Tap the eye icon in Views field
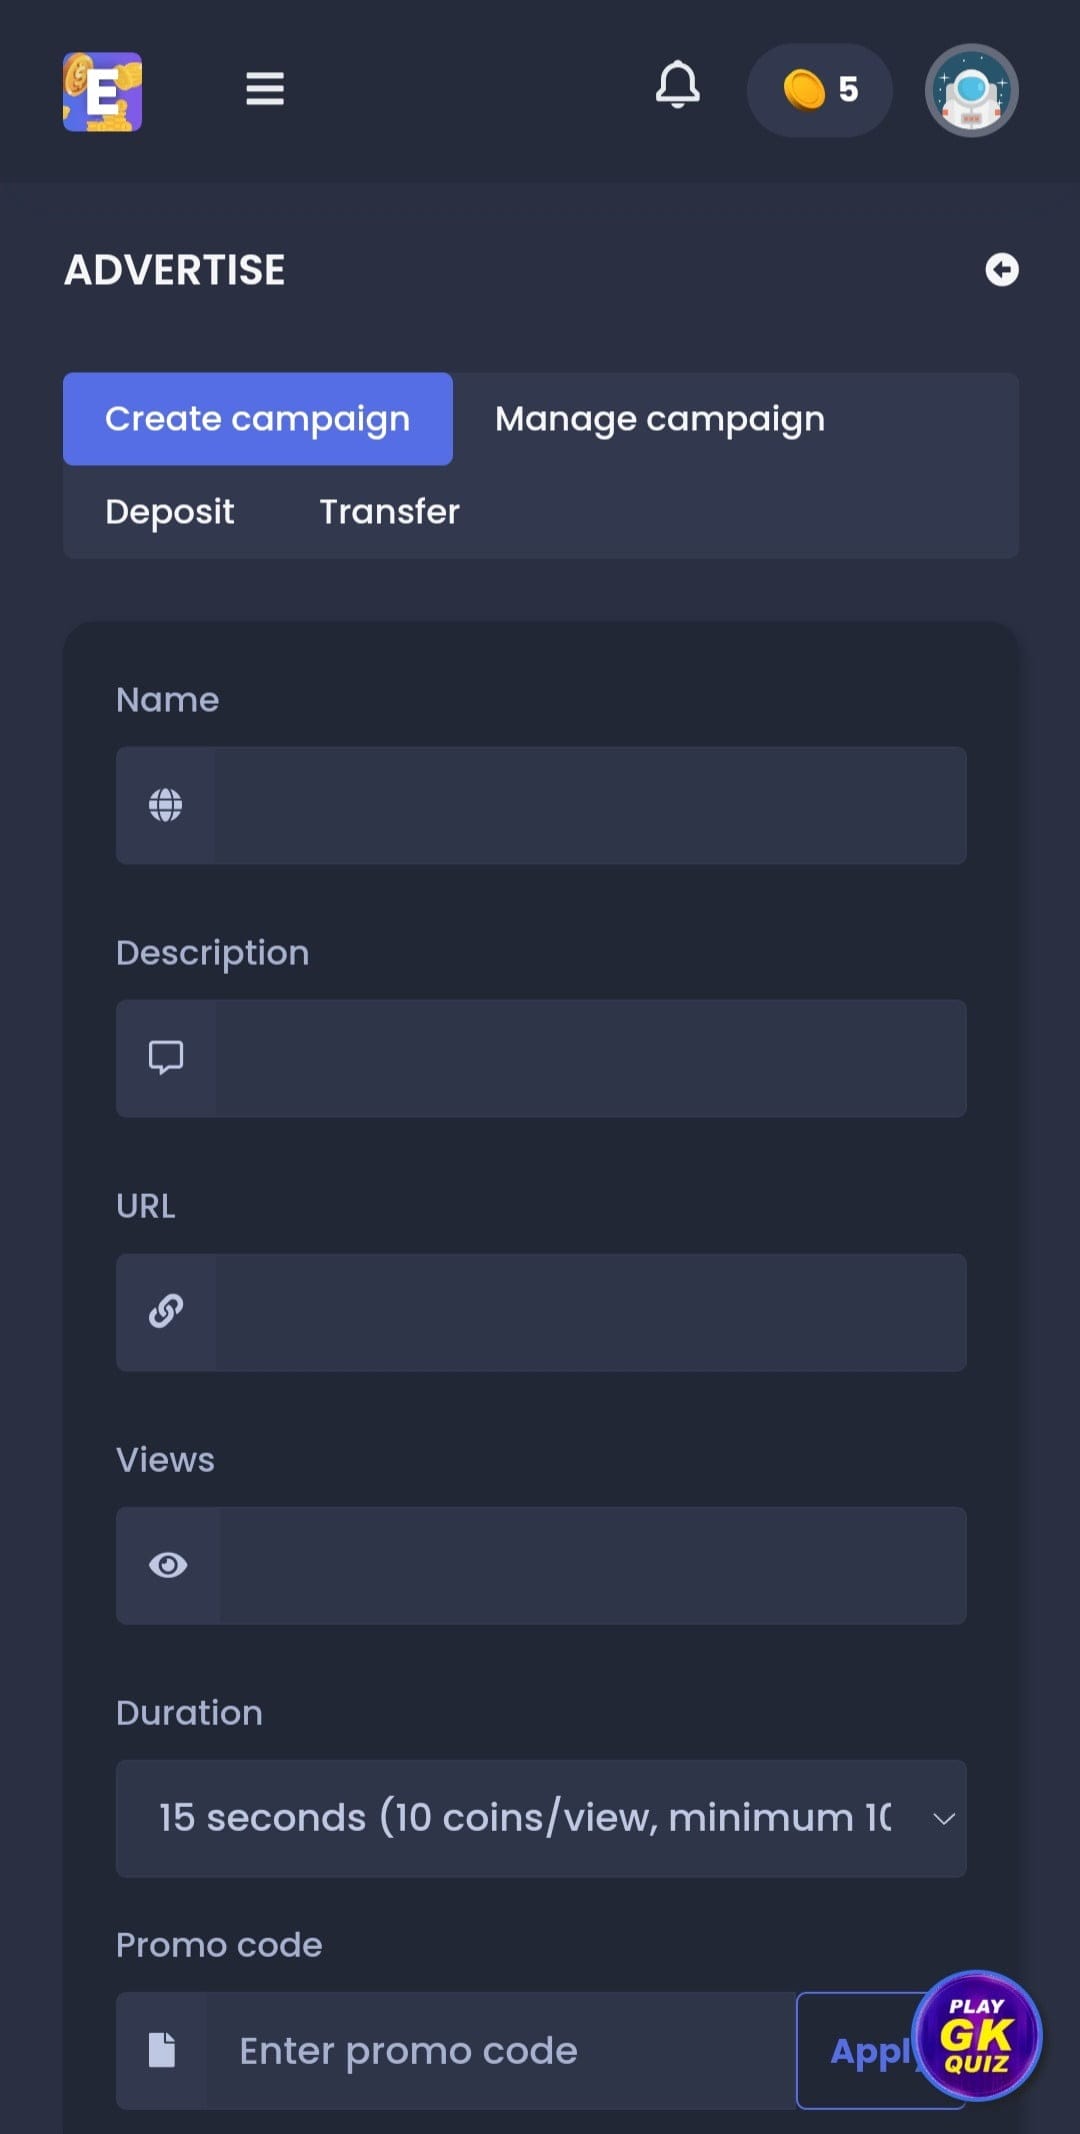This screenshot has width=1080, height=2134. click(x=168, y=1565)
